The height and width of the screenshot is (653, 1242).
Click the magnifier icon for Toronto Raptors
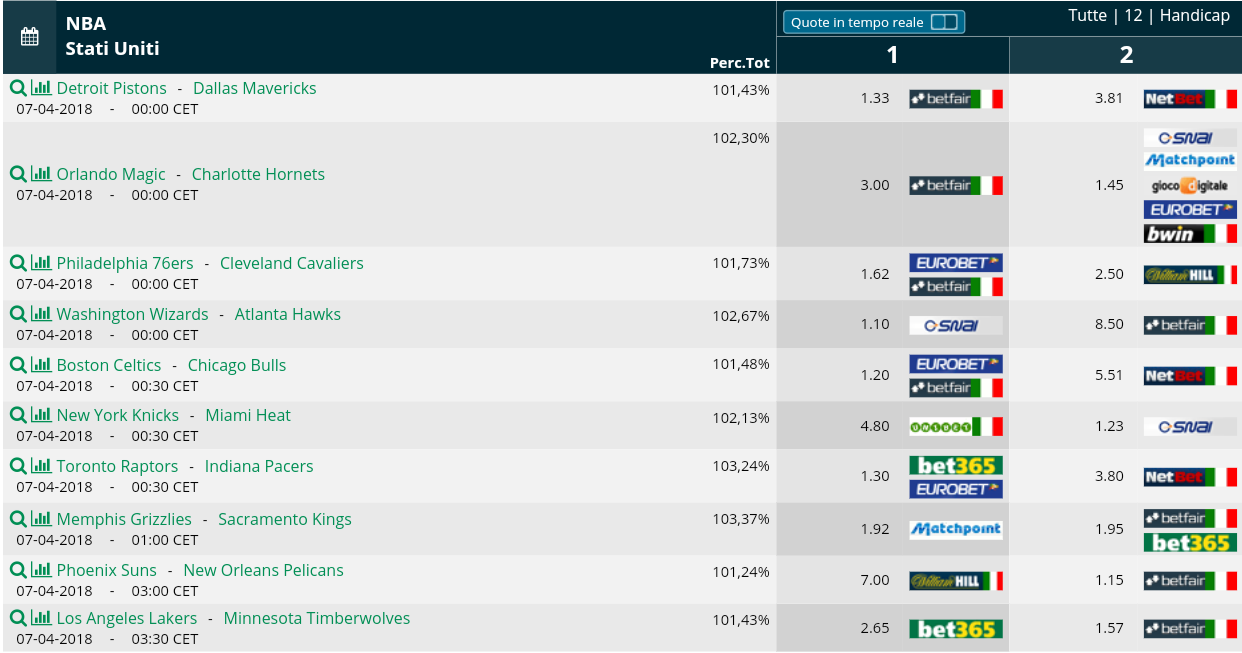[x=18, y=466]
